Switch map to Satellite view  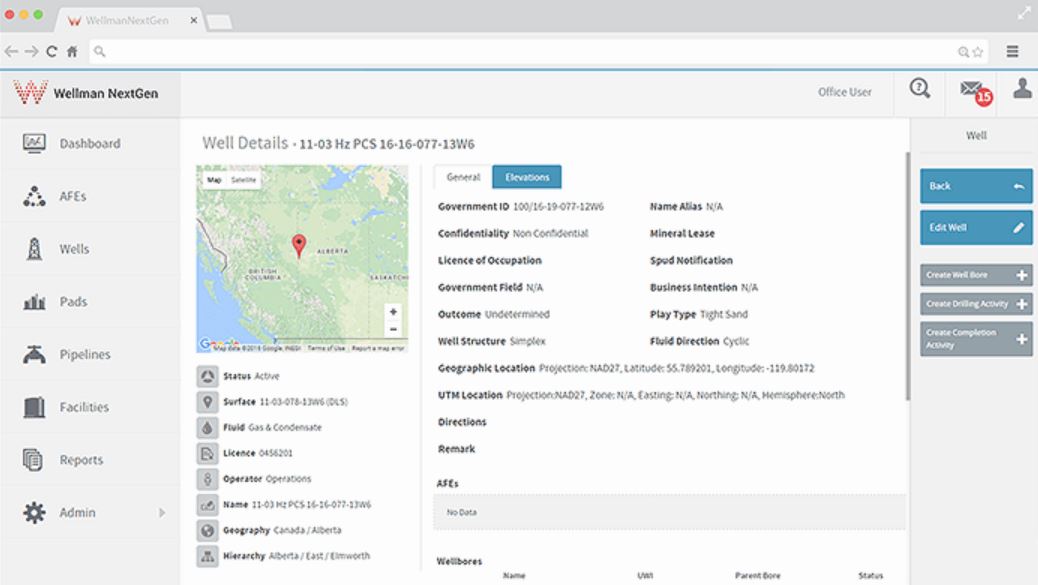tap(244, 179)
